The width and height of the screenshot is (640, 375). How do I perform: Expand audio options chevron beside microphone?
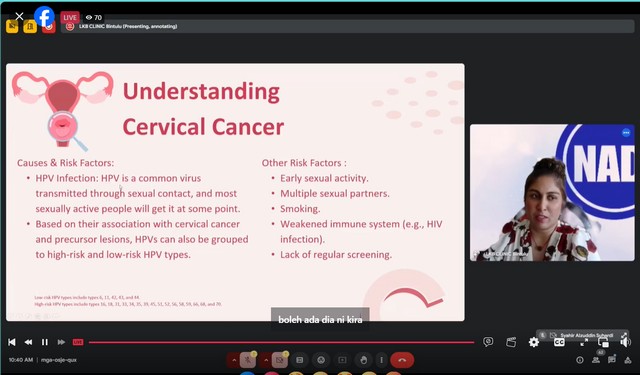tap(234, 360)
